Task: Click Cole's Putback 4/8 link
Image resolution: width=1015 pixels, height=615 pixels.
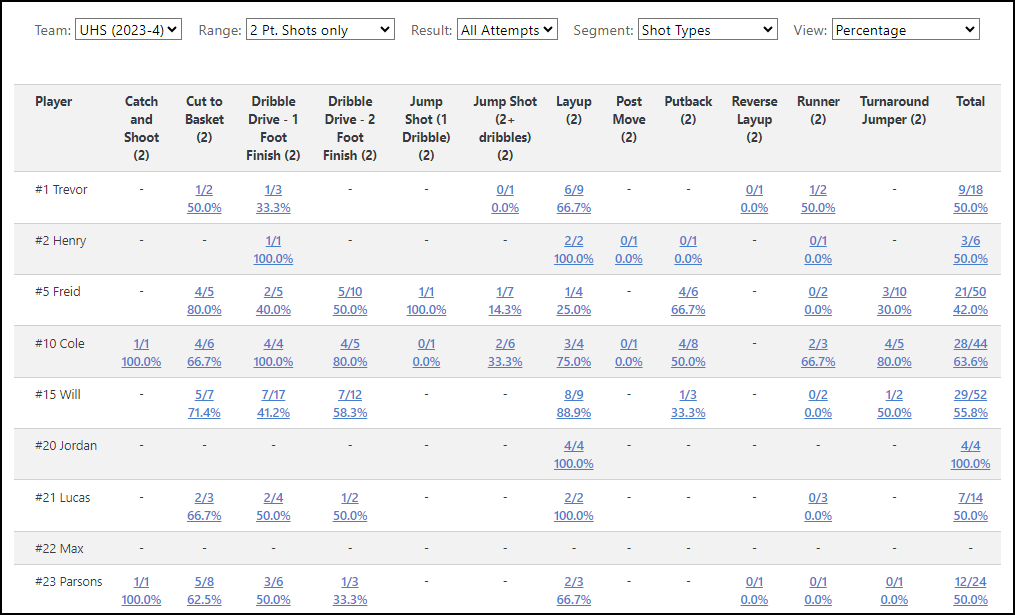Action: click(688, 344)
